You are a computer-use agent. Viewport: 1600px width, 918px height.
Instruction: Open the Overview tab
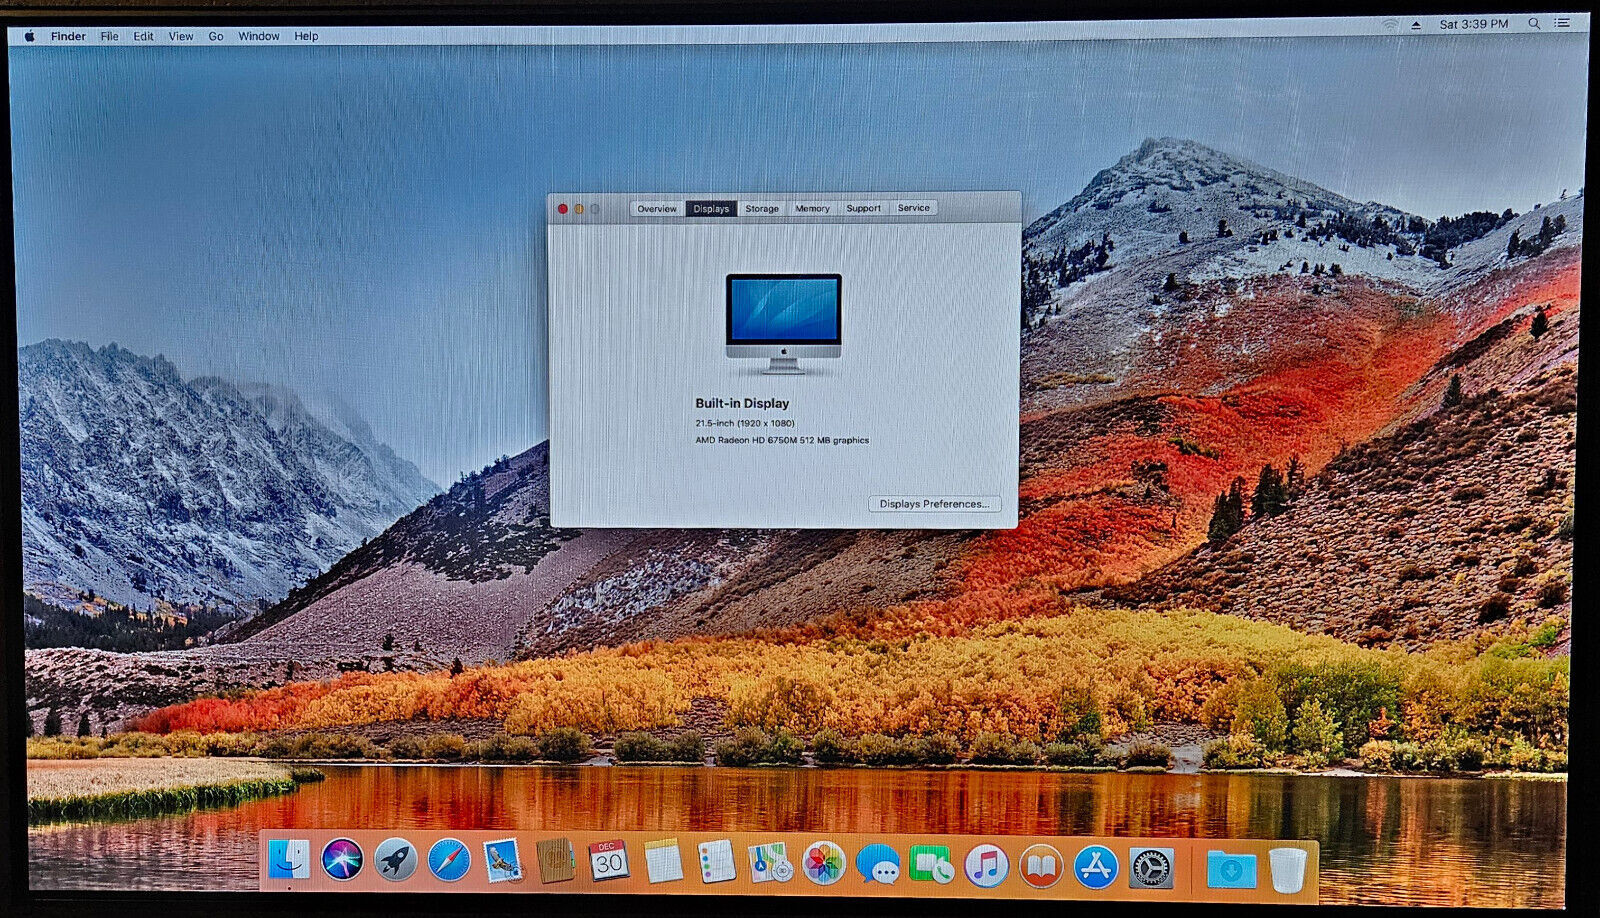[x=657, y=209]
